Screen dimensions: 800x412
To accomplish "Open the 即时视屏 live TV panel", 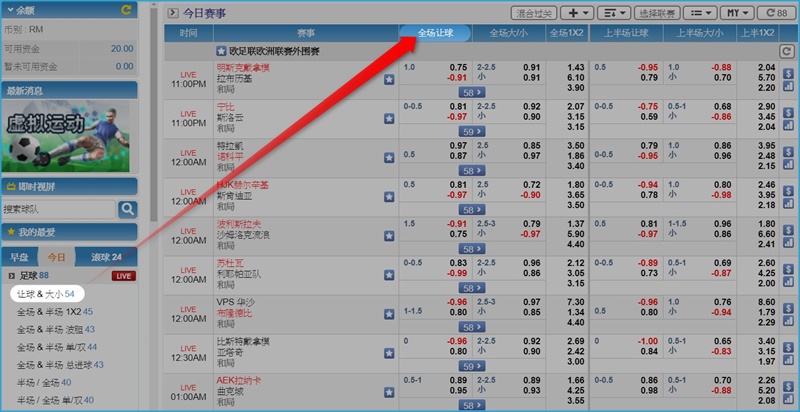I will 69,187.
